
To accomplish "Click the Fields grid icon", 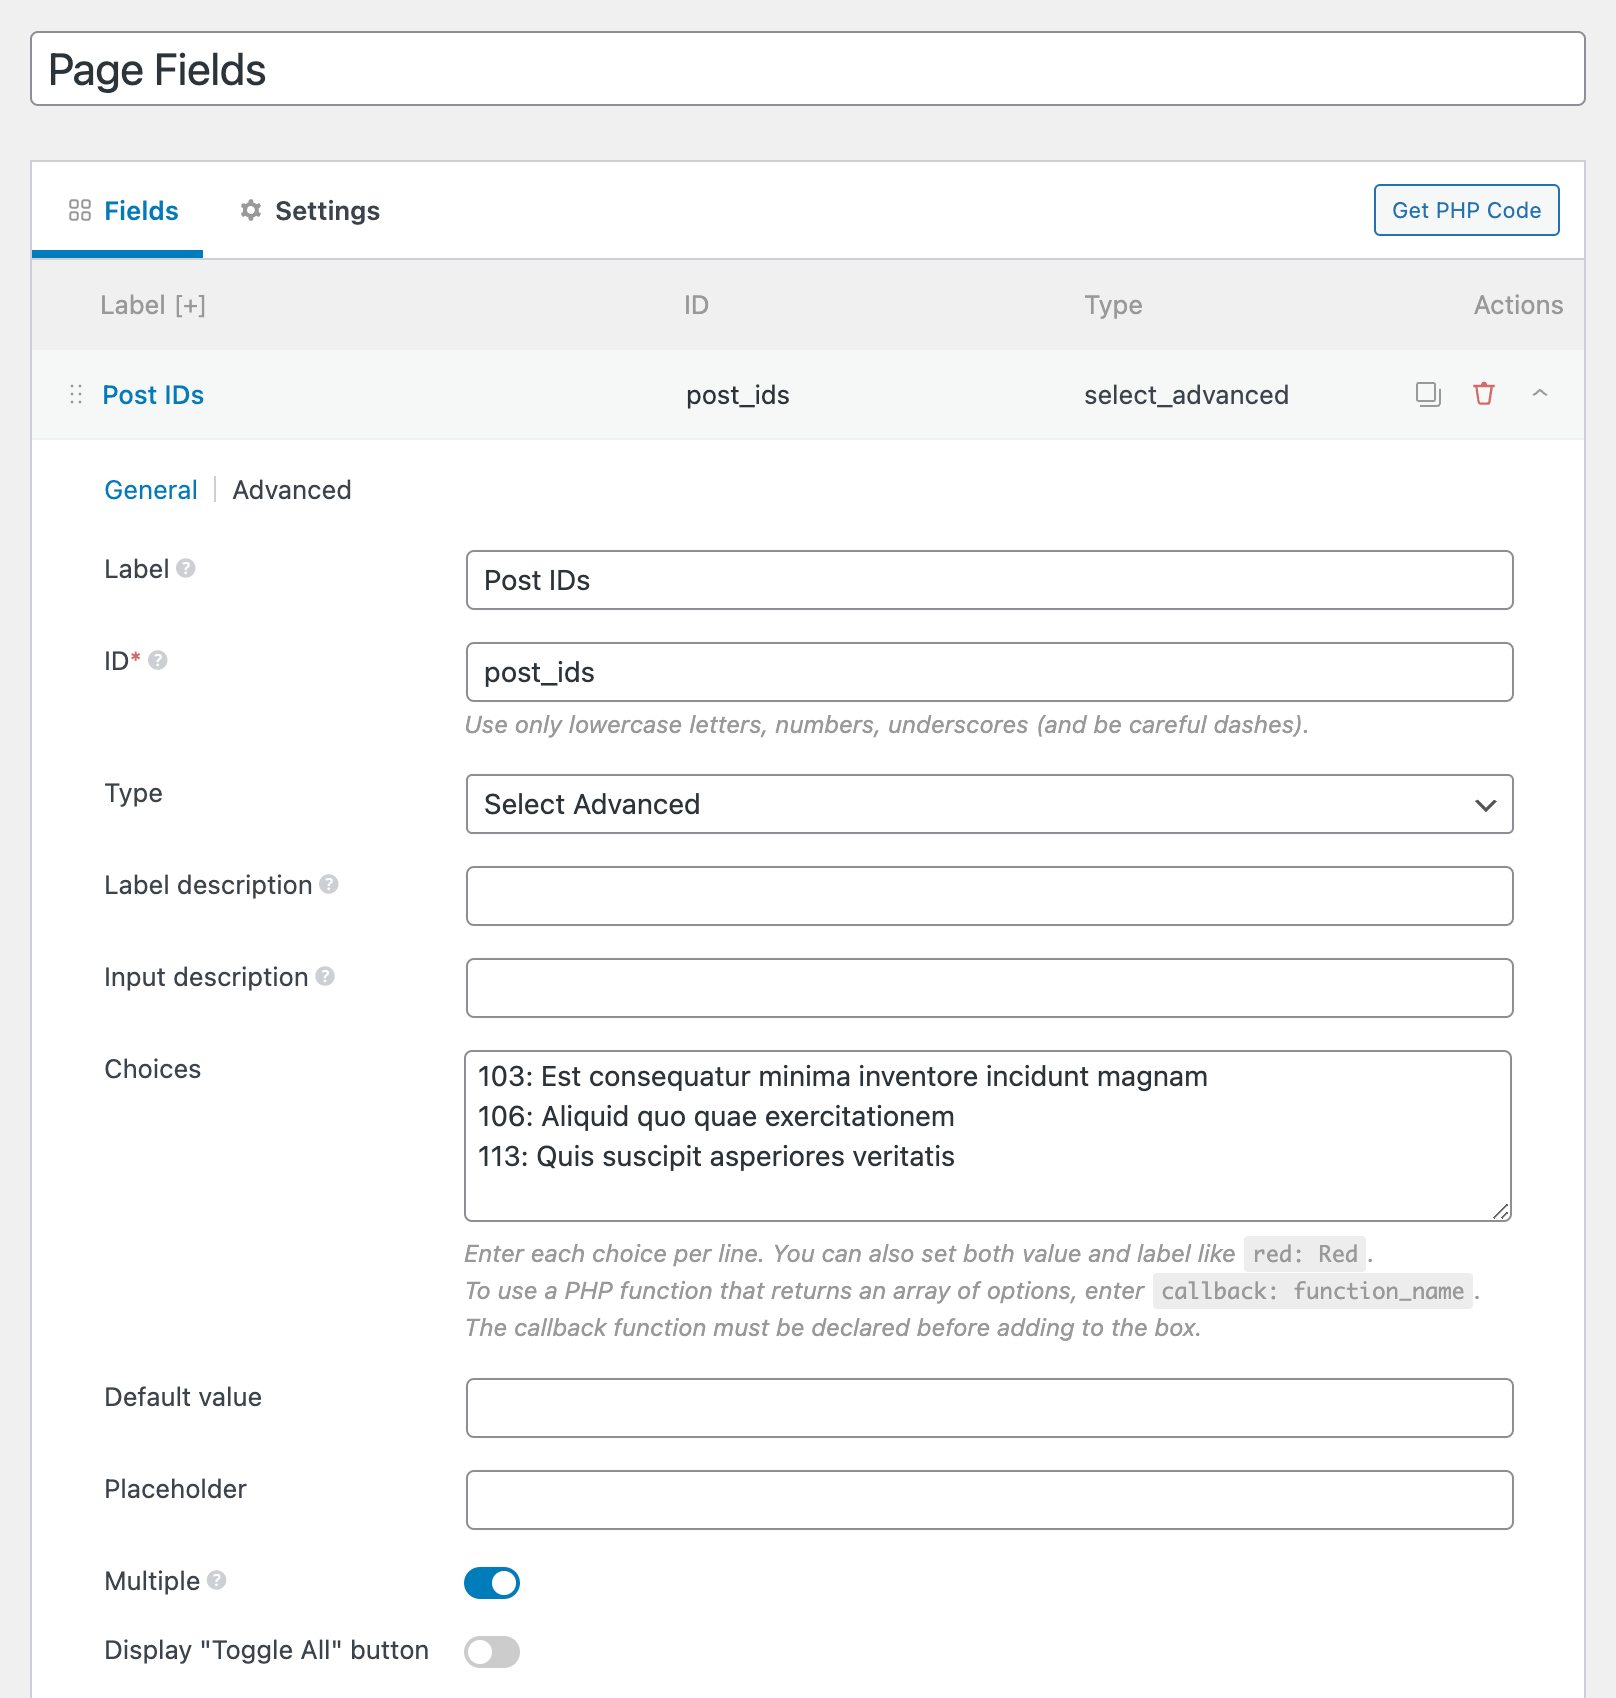I will point(81,210).
